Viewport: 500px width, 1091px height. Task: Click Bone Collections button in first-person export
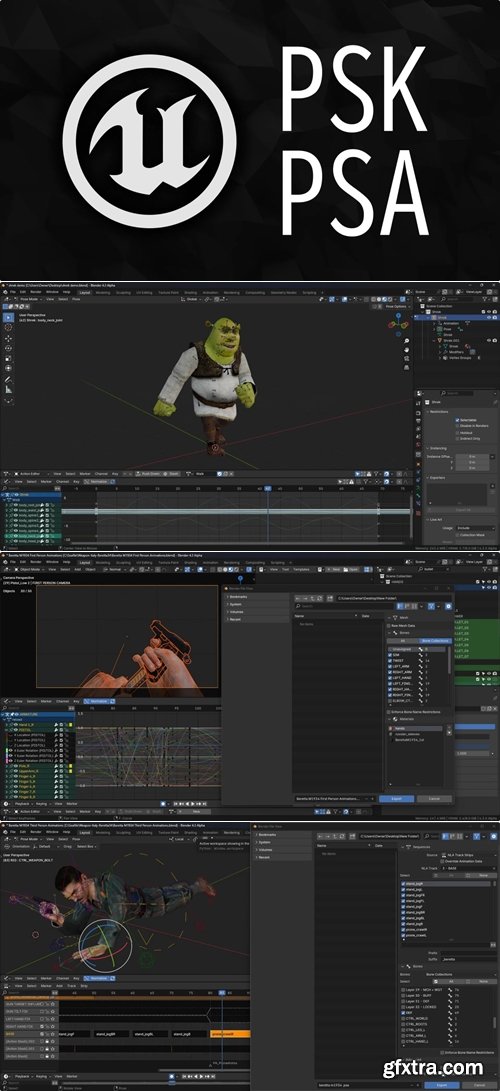[434, 640]
